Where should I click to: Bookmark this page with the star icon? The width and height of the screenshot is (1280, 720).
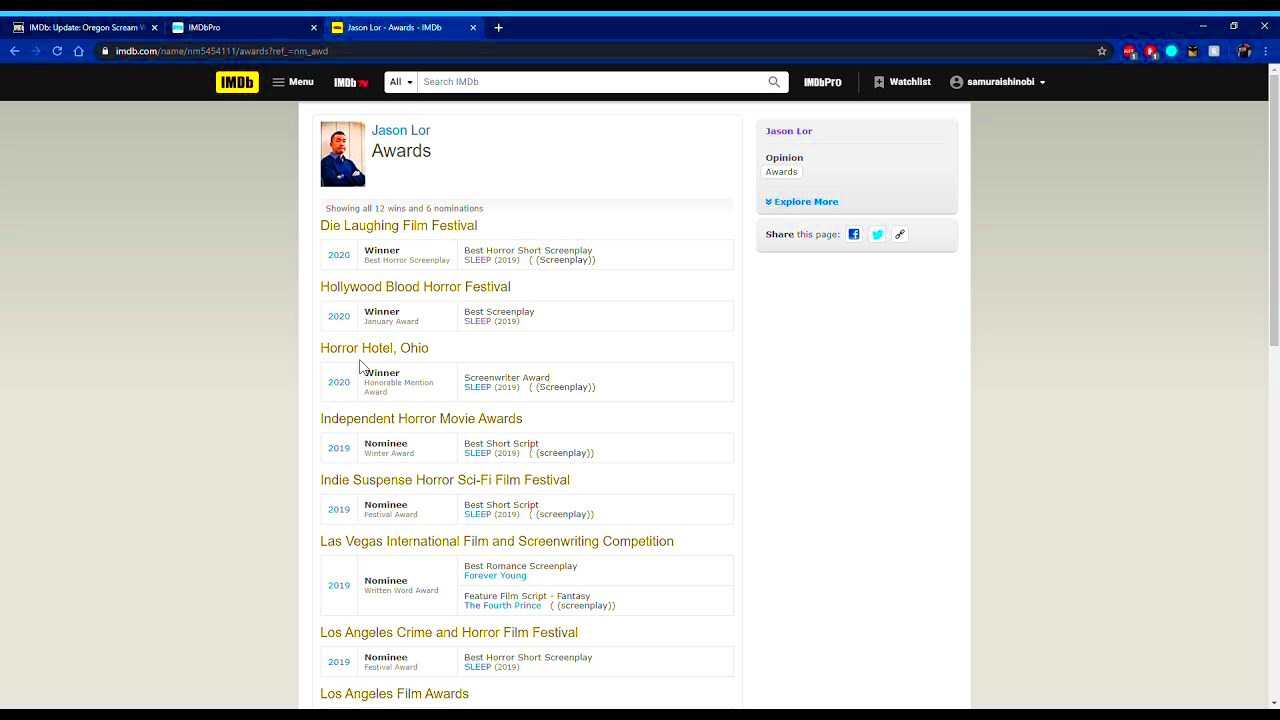coord(1102,51)
